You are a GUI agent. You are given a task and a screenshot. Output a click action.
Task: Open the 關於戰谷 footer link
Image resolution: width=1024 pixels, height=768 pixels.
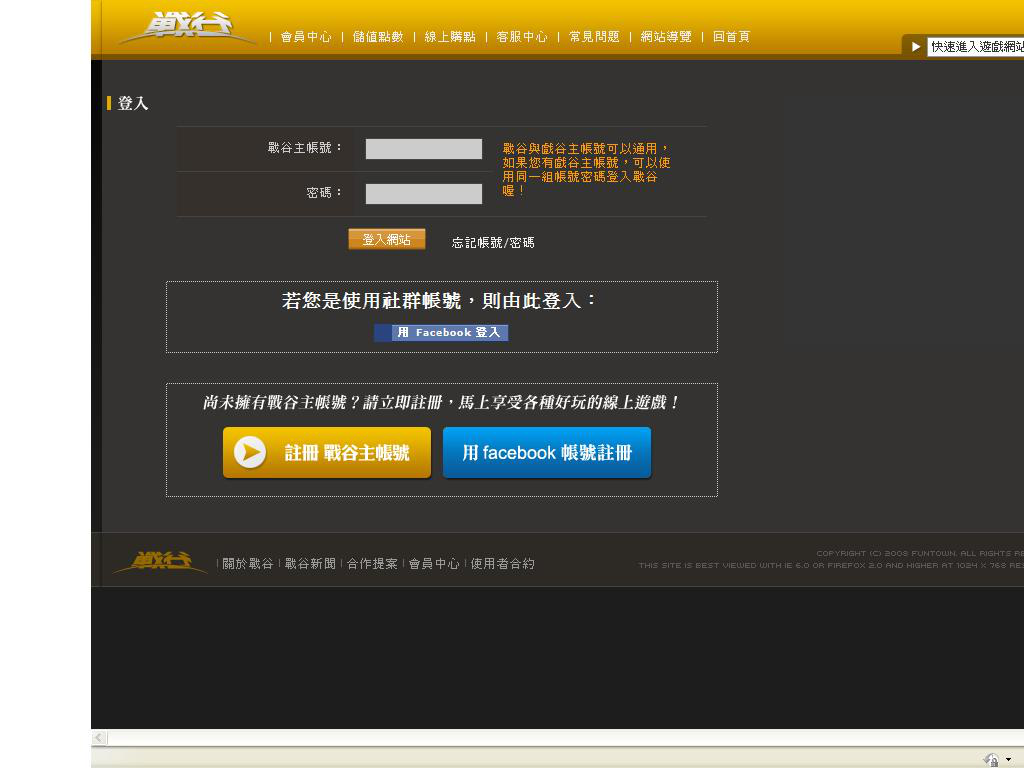pos(248,564)
